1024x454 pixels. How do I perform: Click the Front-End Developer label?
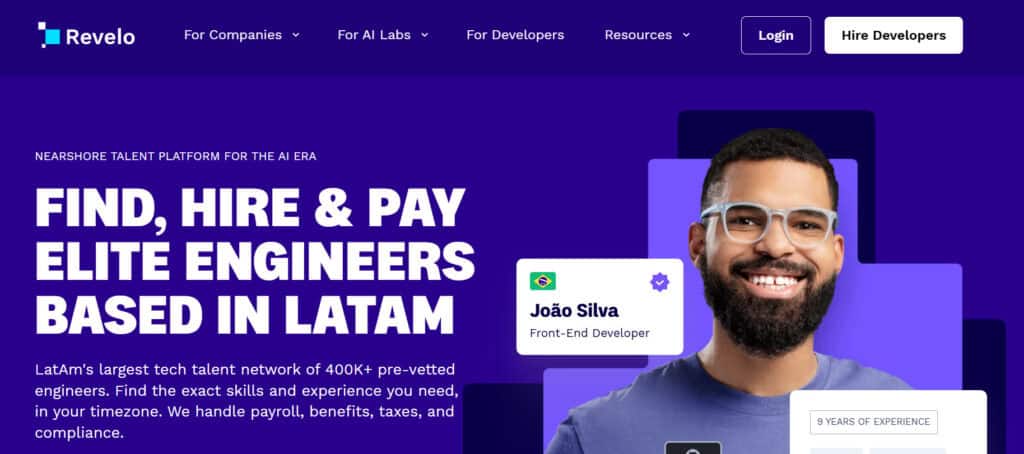[589, 333]
